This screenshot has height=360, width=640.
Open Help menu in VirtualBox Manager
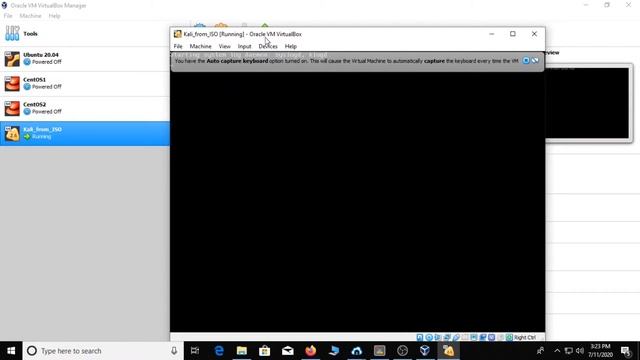[x=54, y=16]
